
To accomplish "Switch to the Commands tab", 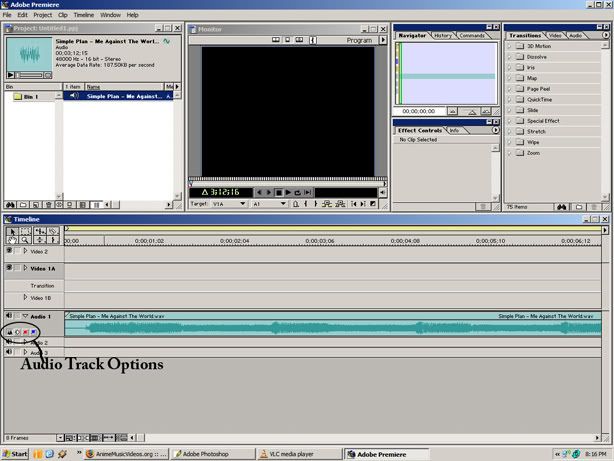I will tap(472, 35).
